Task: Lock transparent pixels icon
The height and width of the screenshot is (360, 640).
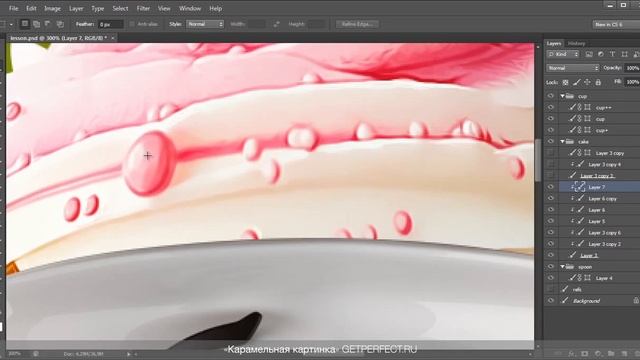Action: 565,82
